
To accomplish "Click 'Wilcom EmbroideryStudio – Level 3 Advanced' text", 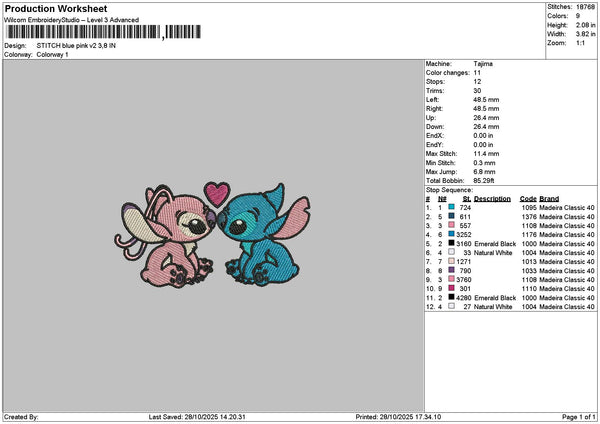I will click(x=72, y=20).
